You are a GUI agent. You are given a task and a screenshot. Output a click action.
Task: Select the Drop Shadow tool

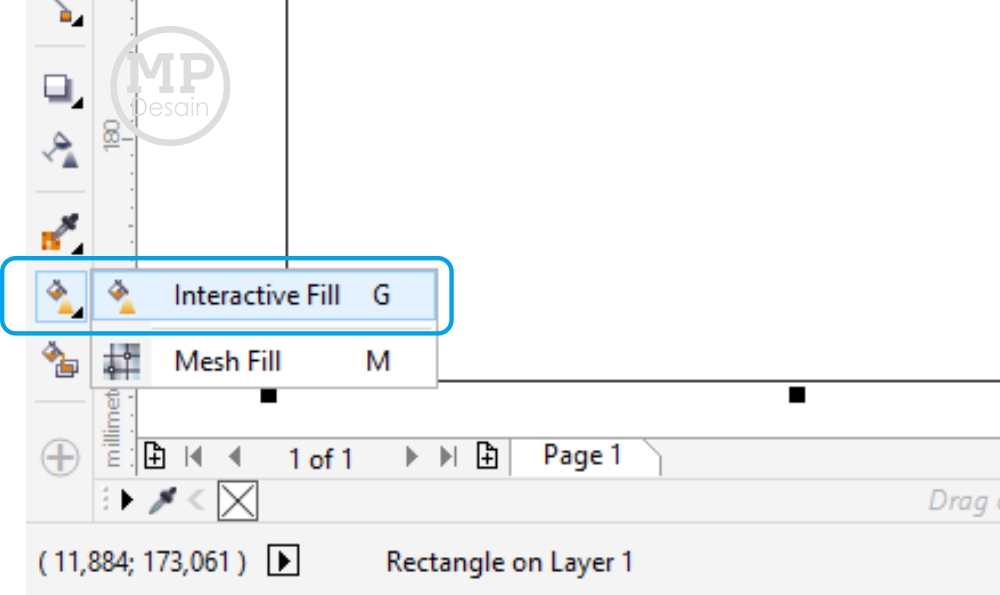tap(61, 90)
